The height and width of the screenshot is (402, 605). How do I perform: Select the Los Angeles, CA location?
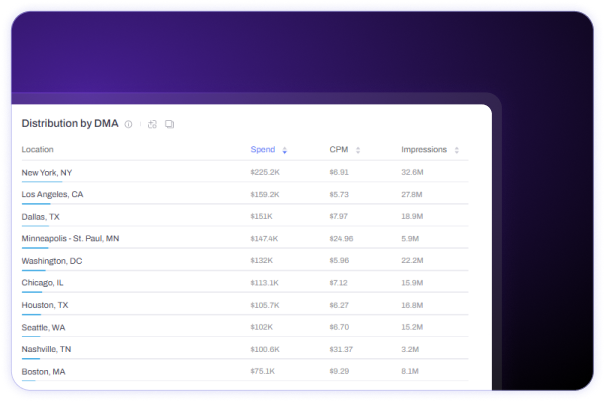point(52,194)
